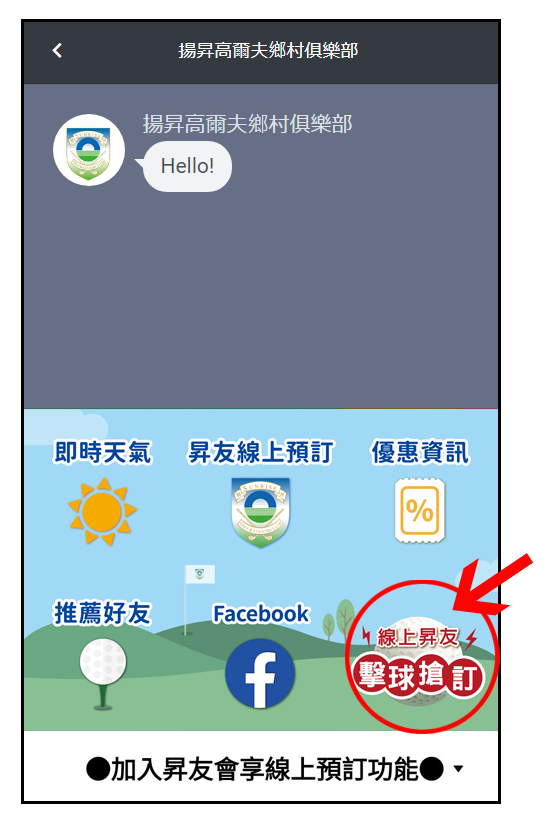
Task: Go back using the header arrow
Action: (57, 51)
